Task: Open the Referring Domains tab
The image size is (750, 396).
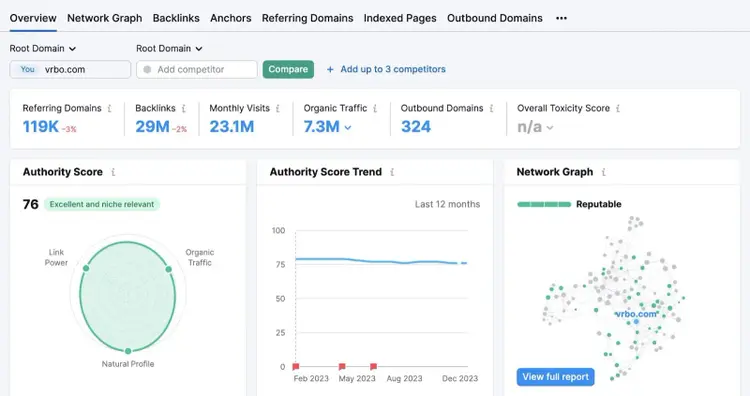Action: coord(307,18)
